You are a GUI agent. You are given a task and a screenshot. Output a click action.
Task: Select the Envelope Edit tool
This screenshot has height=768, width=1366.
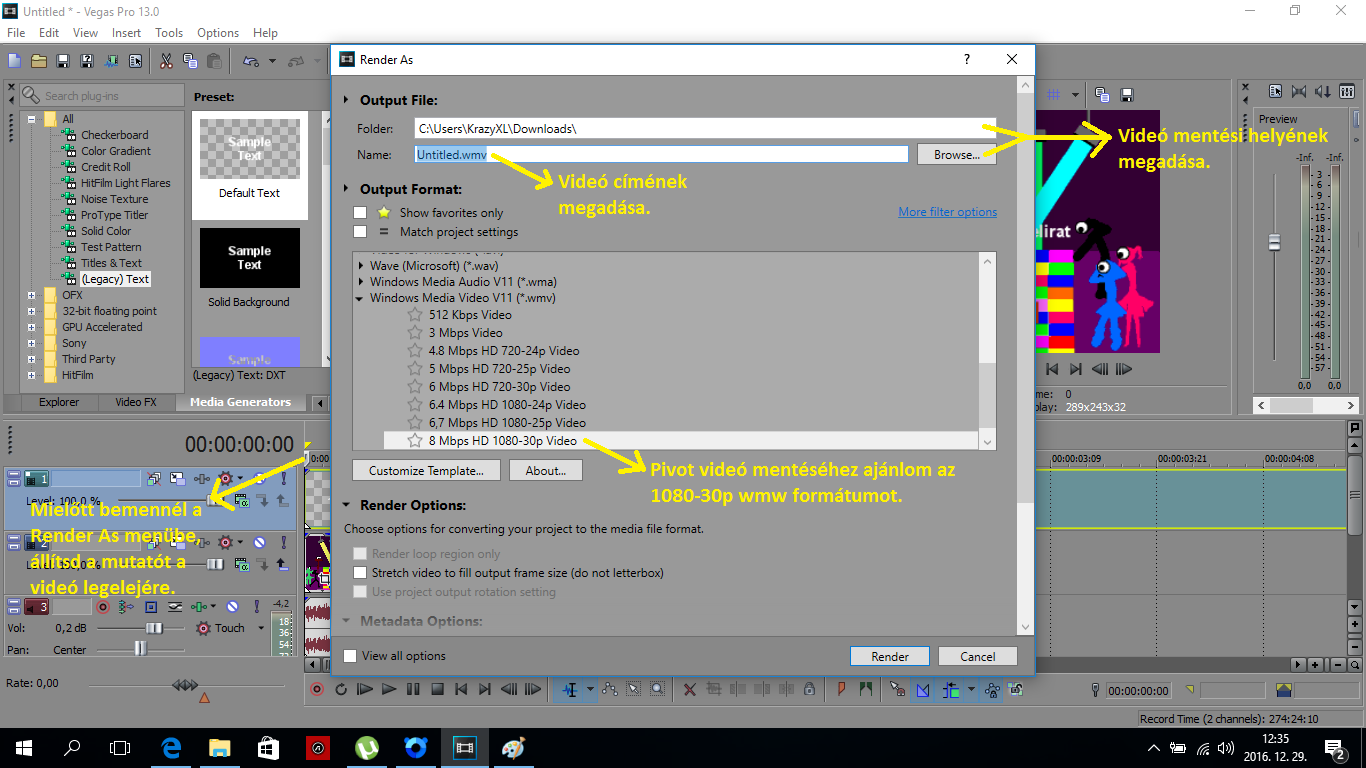point(611,689)
